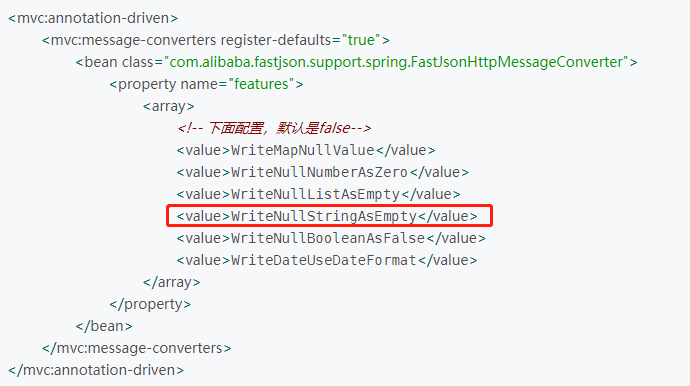Viewport: 690px width, 386px height.
Task: Select the WriteNullListAsEmpty value line
Action: point(319,194)
